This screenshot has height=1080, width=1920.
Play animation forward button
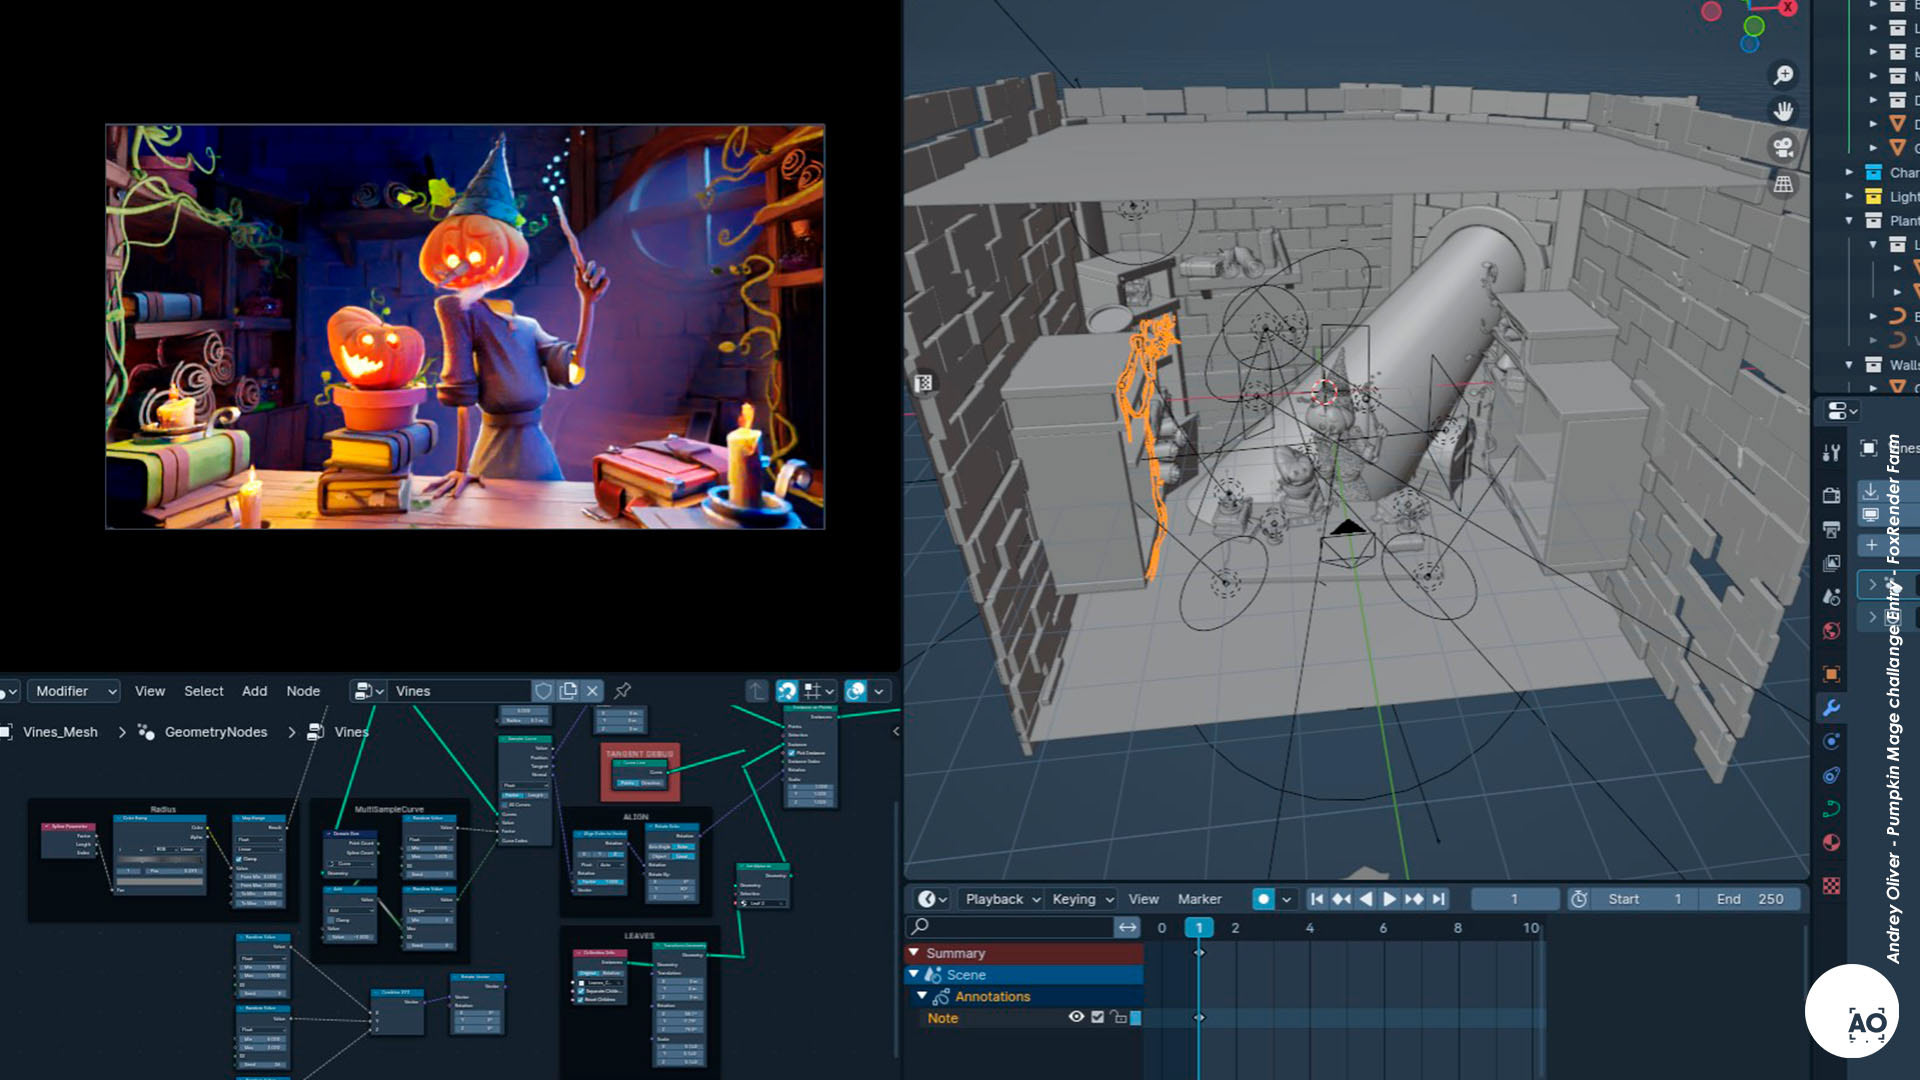click(1390, 899)
